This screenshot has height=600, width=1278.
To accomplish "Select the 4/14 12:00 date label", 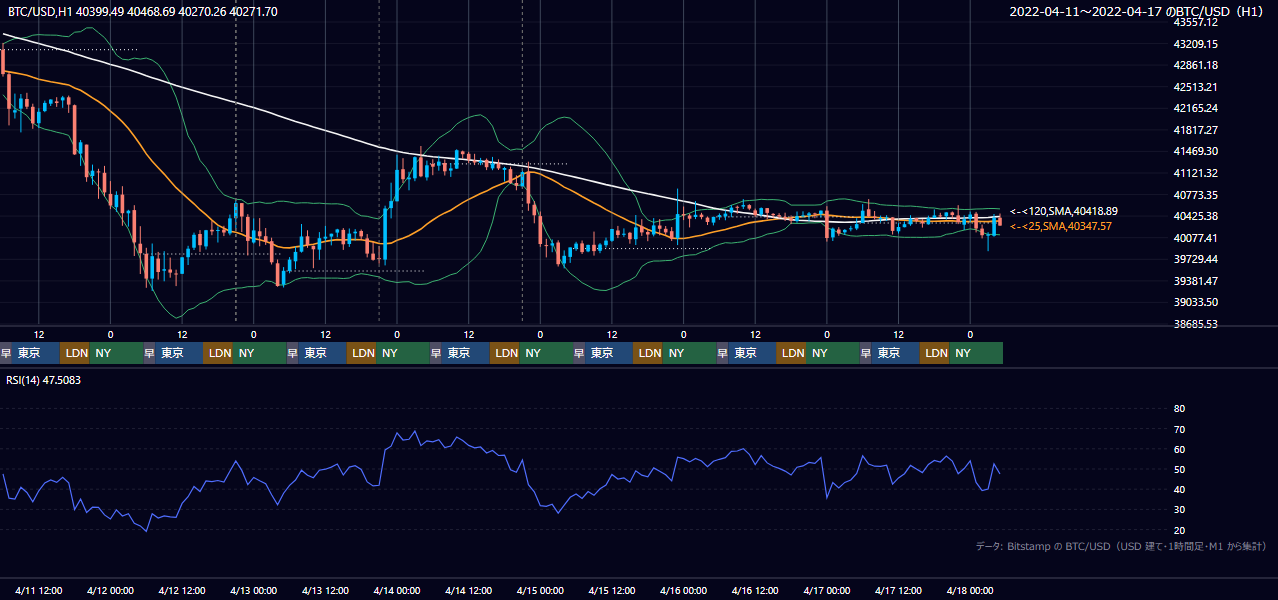I will [x=469, y=590].
